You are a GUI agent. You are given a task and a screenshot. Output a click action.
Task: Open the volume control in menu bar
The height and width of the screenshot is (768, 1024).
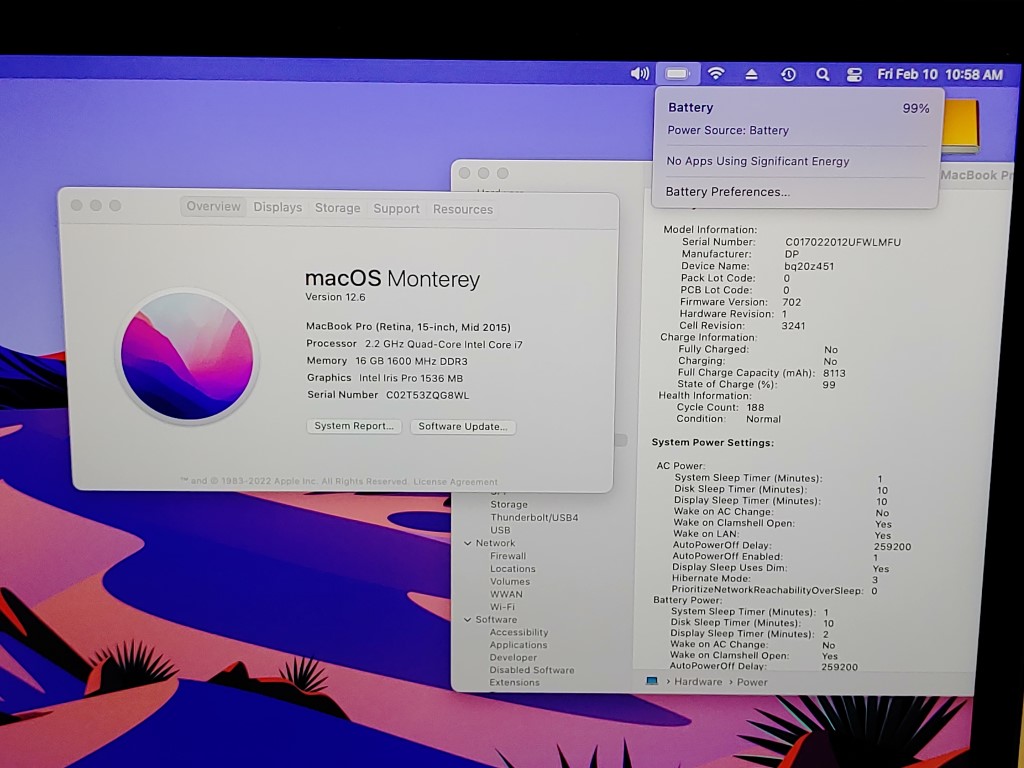pyautogui.click(x=639, y=74)
